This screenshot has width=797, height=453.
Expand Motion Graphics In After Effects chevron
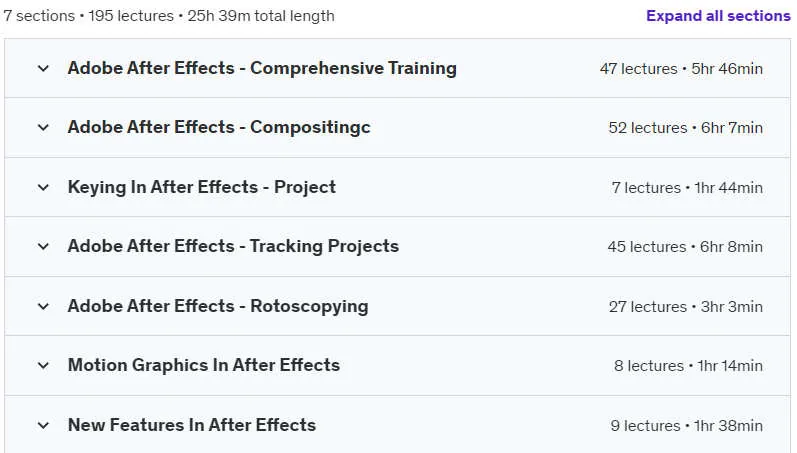43,365
